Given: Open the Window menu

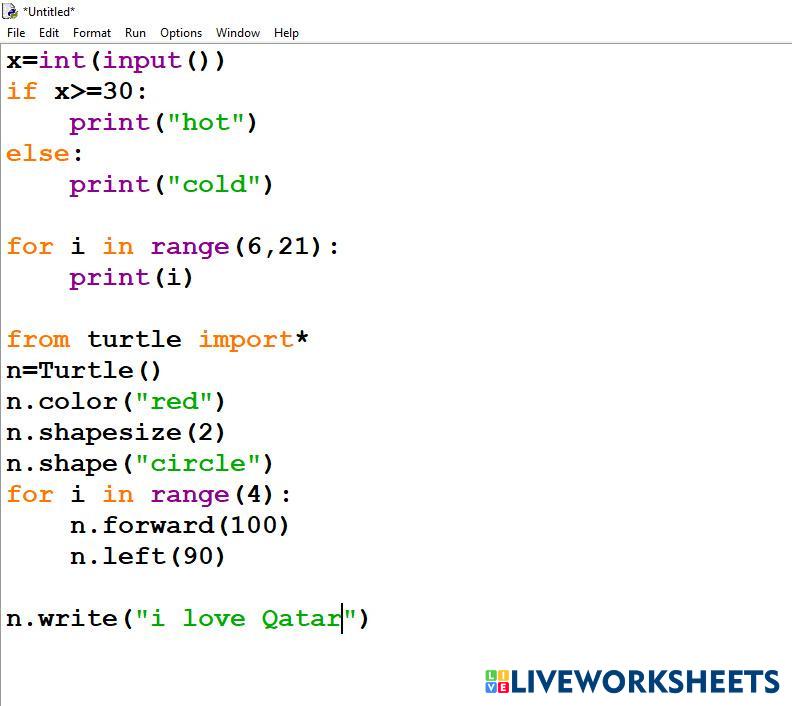Looking at the screenshot, I should click(238, 33).
